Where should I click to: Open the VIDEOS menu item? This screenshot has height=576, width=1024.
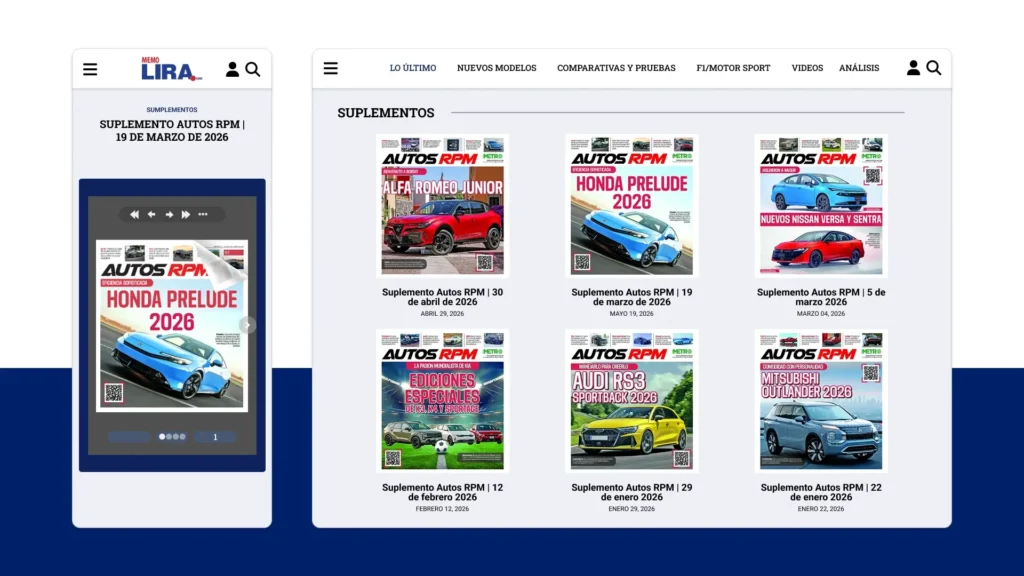tap(807, 68)
